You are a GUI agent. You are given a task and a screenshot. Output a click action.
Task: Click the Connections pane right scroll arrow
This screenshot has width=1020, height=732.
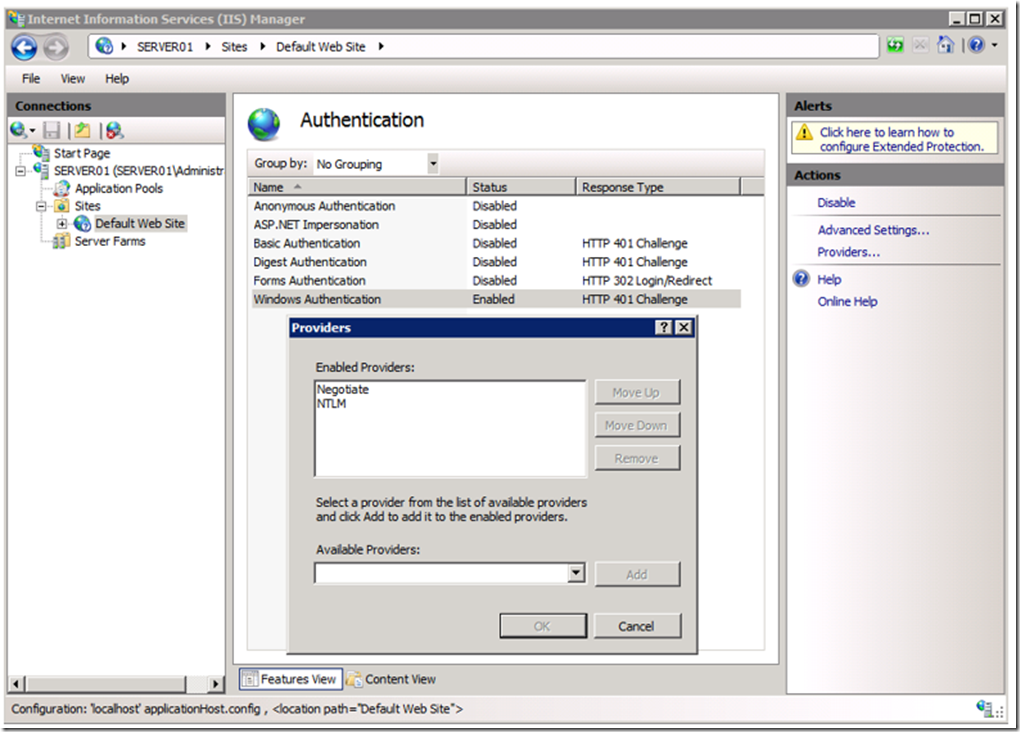216,684
